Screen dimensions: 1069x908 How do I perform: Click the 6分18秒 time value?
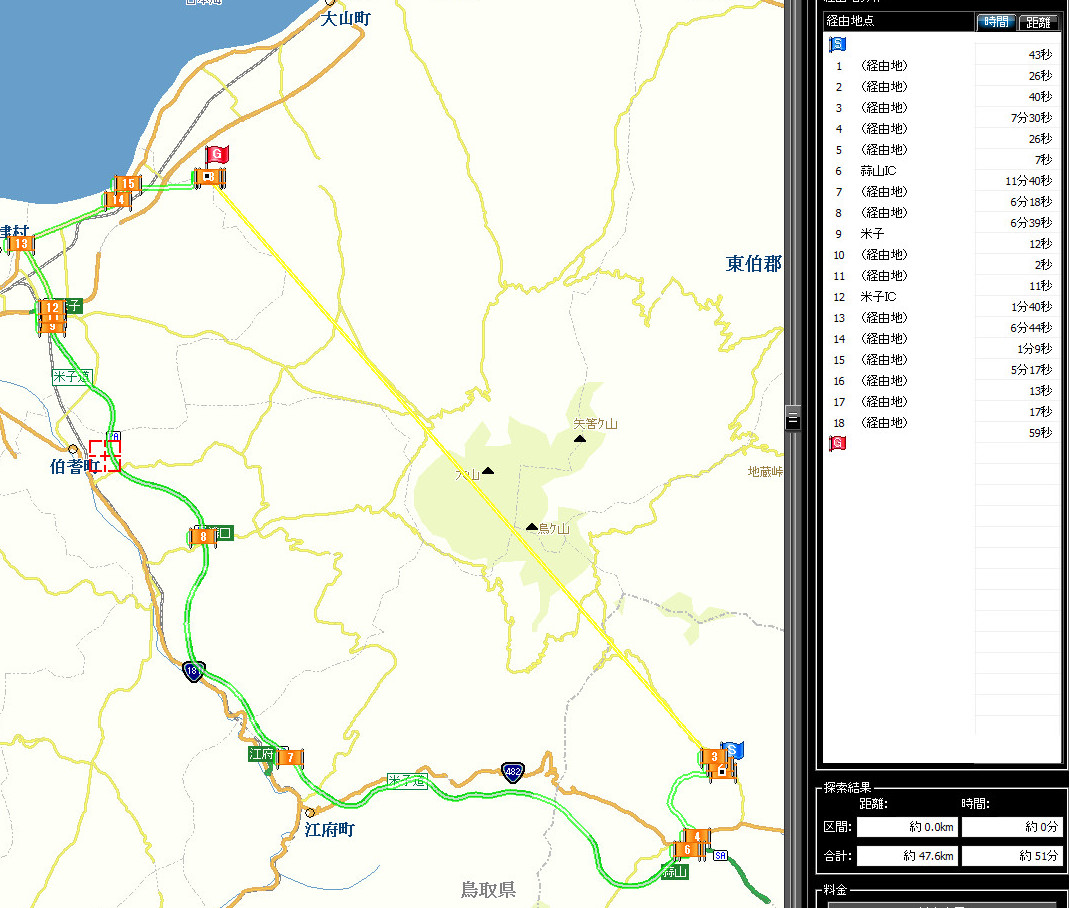click(x=1031, y=202)
